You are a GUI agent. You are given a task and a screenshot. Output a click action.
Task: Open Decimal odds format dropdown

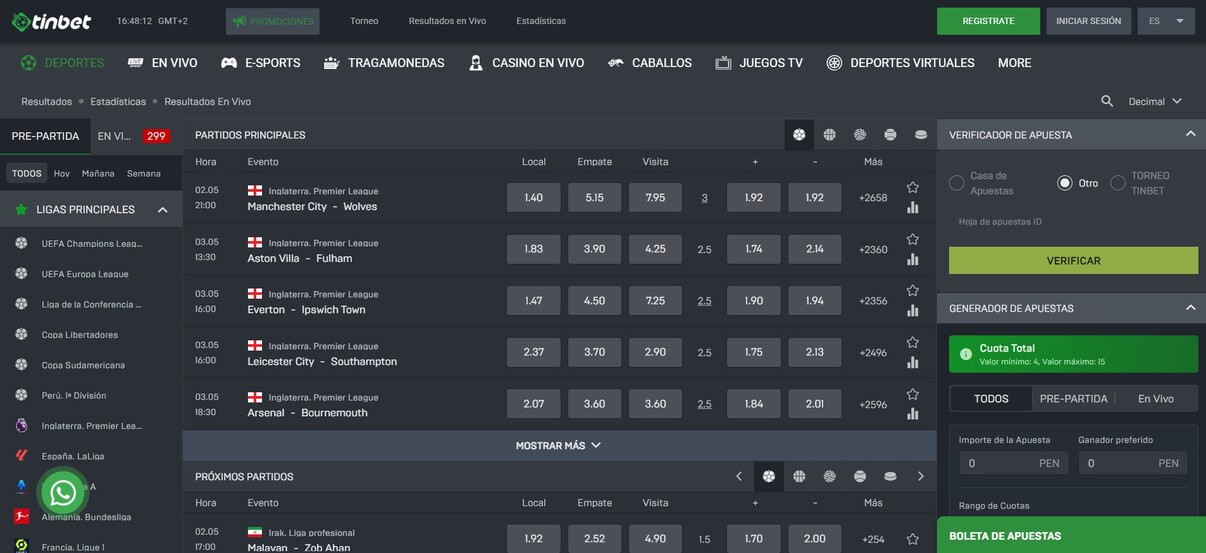coord(1155,101)
